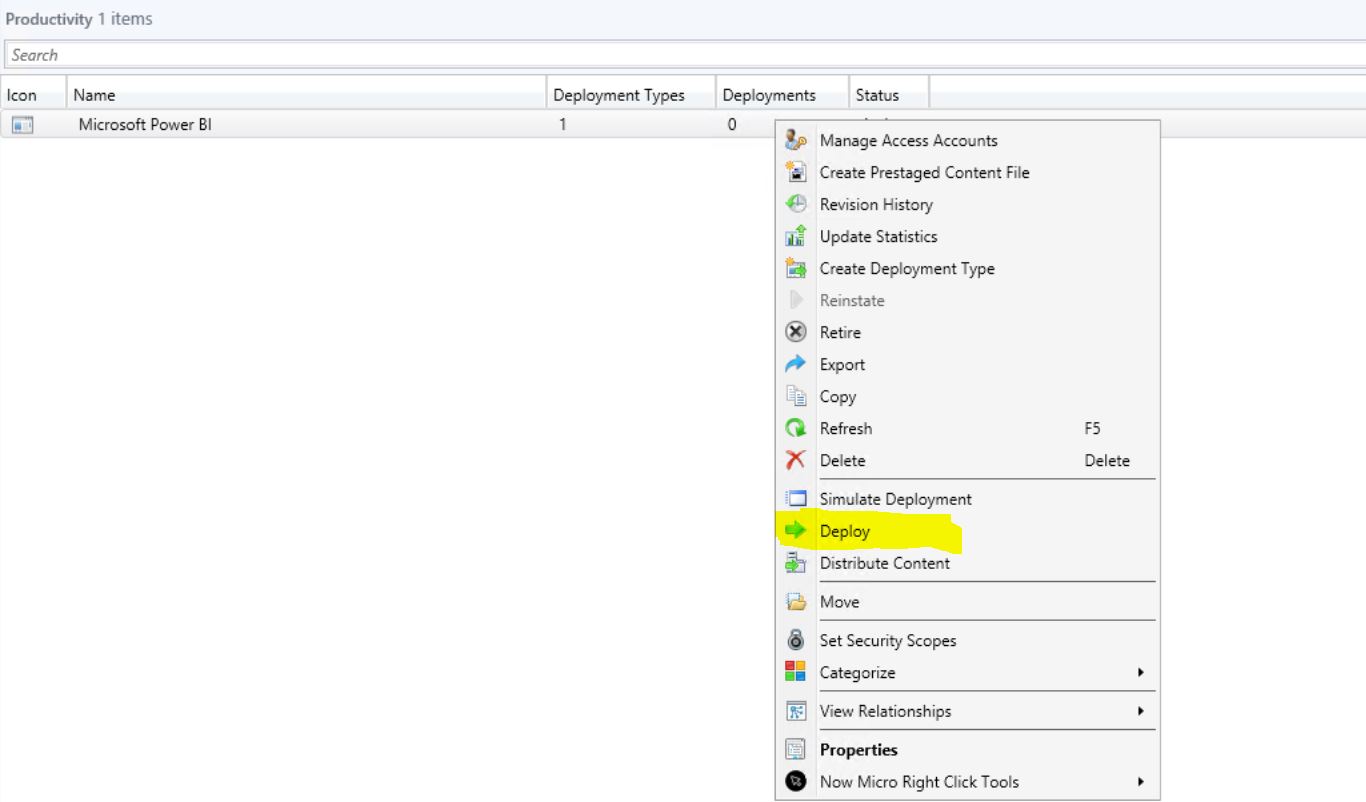The height and width of the screenshot is (802, 1366).
Task: Sort by the Status column header
Action: (889, 95)
